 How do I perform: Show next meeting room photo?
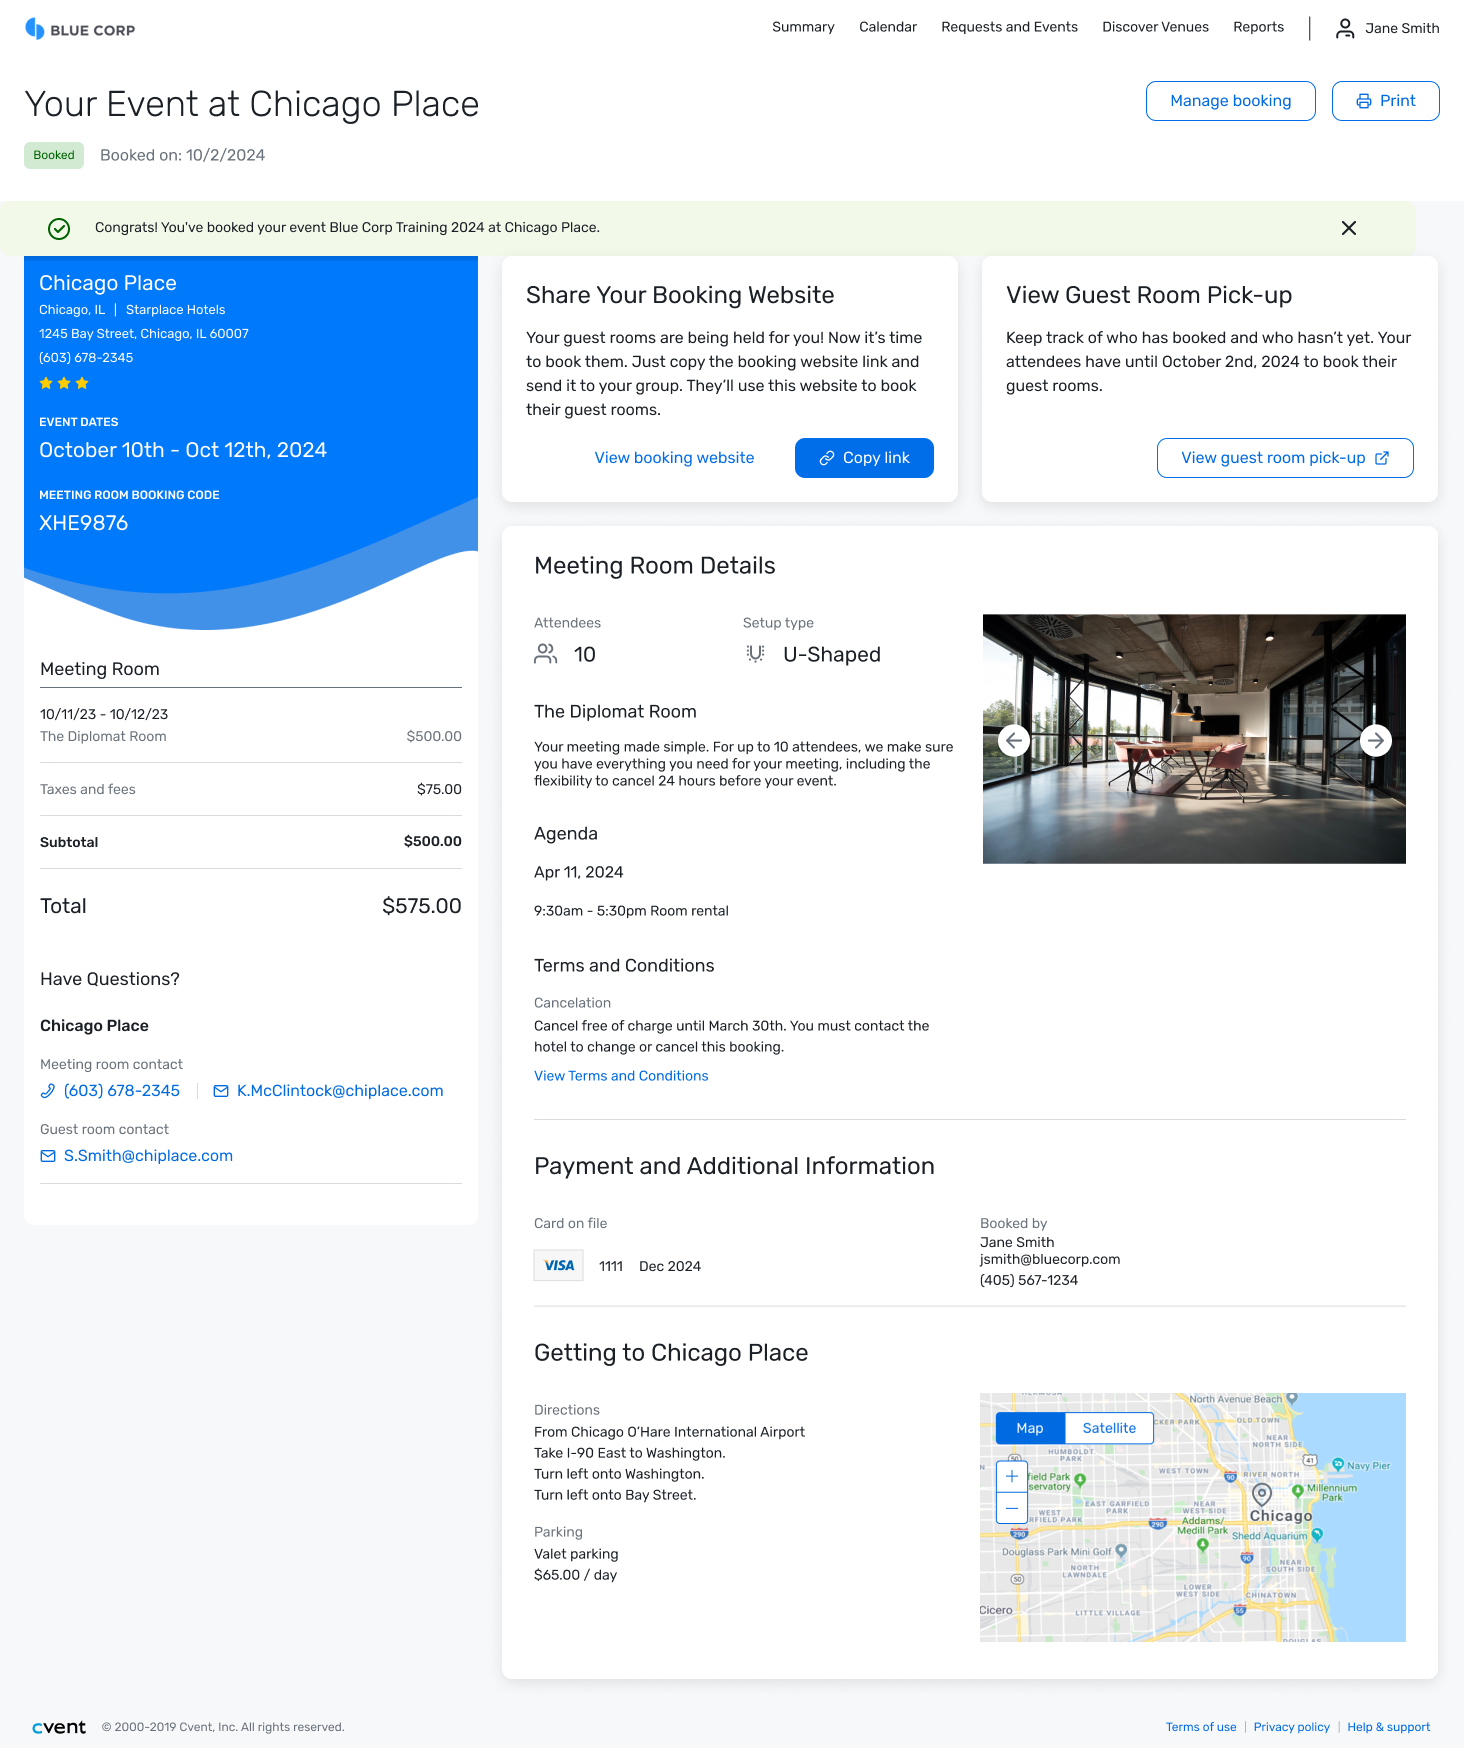coord(1376,740)
